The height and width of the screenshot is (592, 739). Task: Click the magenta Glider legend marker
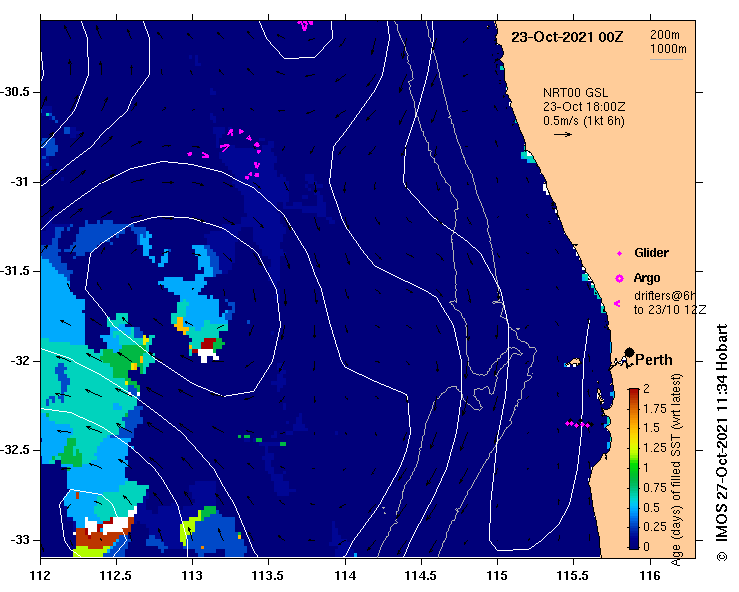pos(619,254)
